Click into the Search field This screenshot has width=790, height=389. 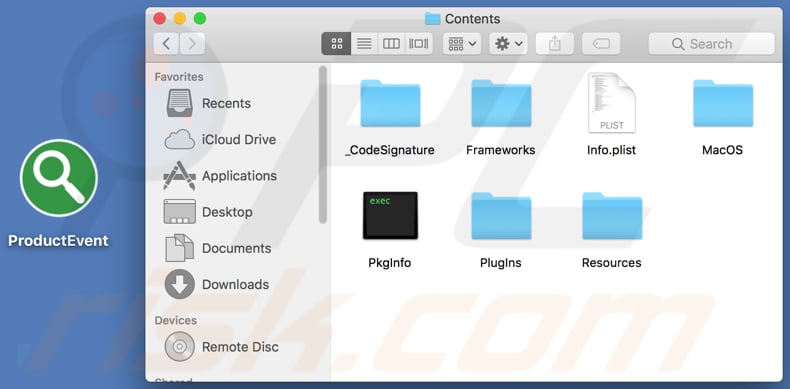(711, 44)
